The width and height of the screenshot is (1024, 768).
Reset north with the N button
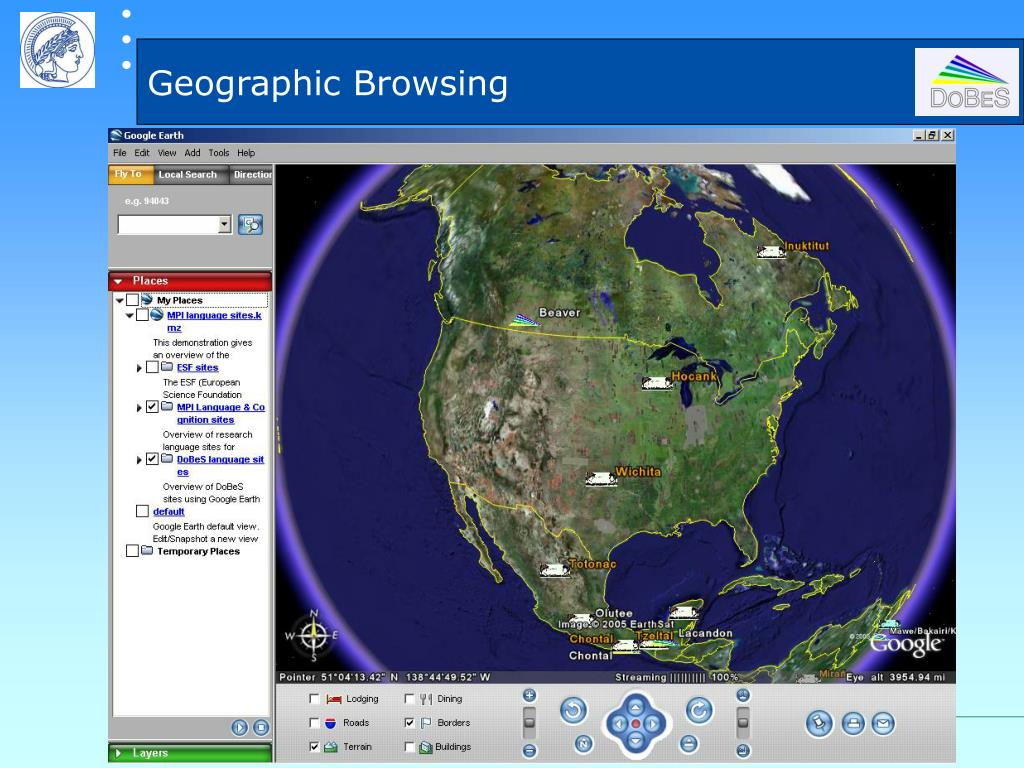[x=584, y=743]
